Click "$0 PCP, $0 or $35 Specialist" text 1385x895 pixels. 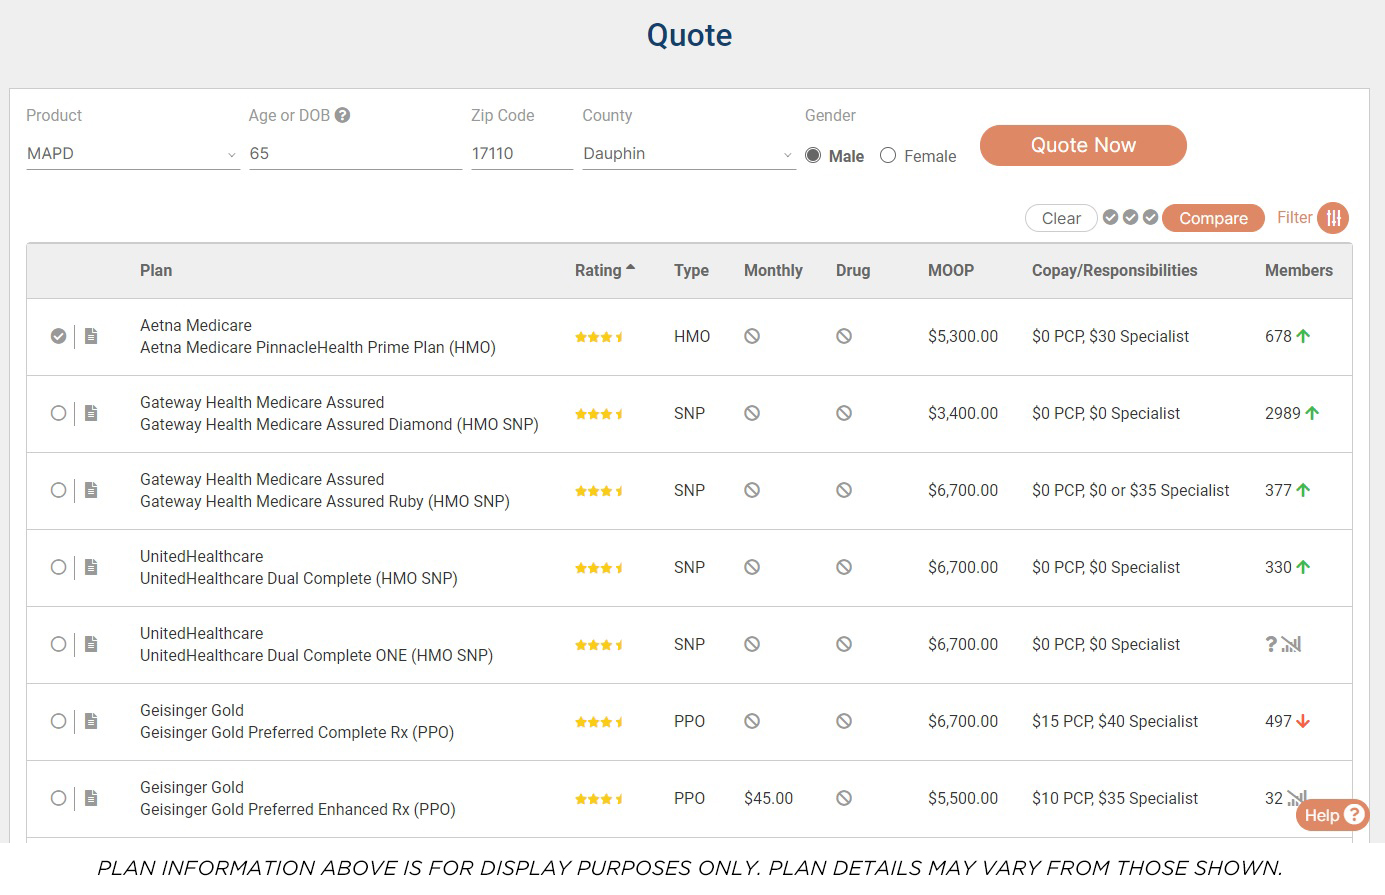[x=1131, y=490]
